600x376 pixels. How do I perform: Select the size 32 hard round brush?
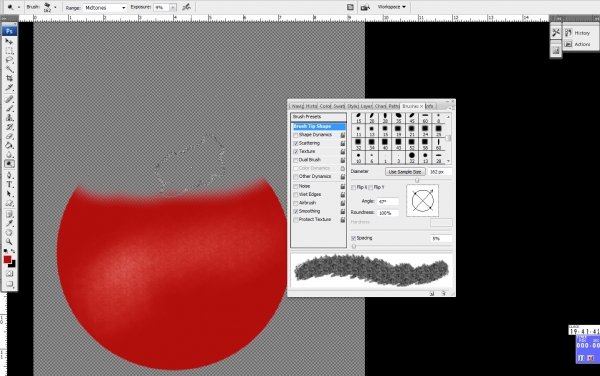(412, 157)
